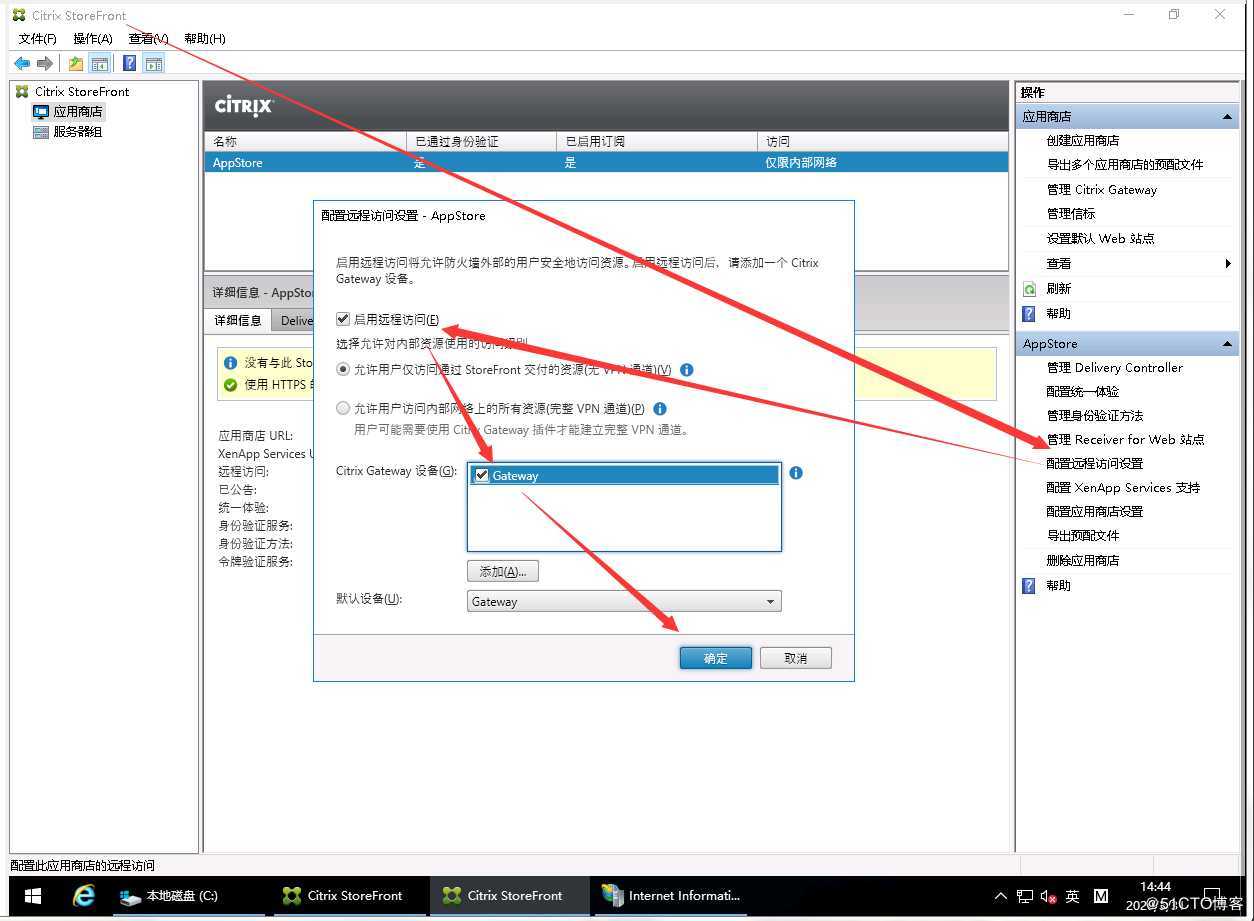1254x921 pixels.
Task: Click the 名称 column header
Action: (305, 142)
